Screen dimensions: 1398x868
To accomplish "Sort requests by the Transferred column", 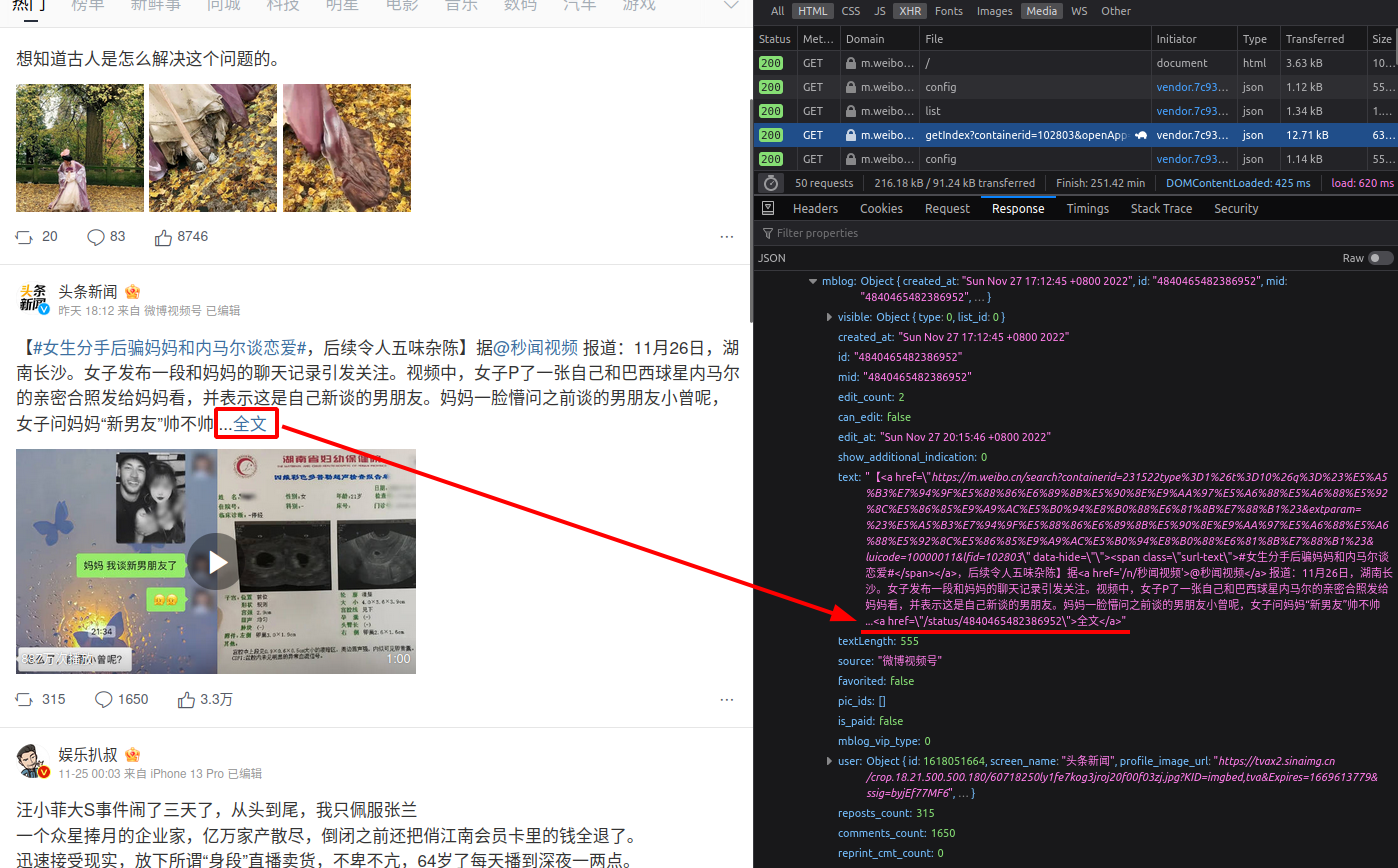I will click(x=1322, y=39).
